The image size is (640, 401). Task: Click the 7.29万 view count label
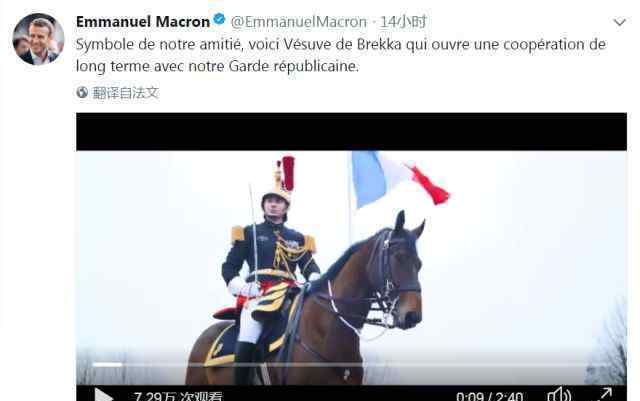pyautogui.click(x=178, y=396)
